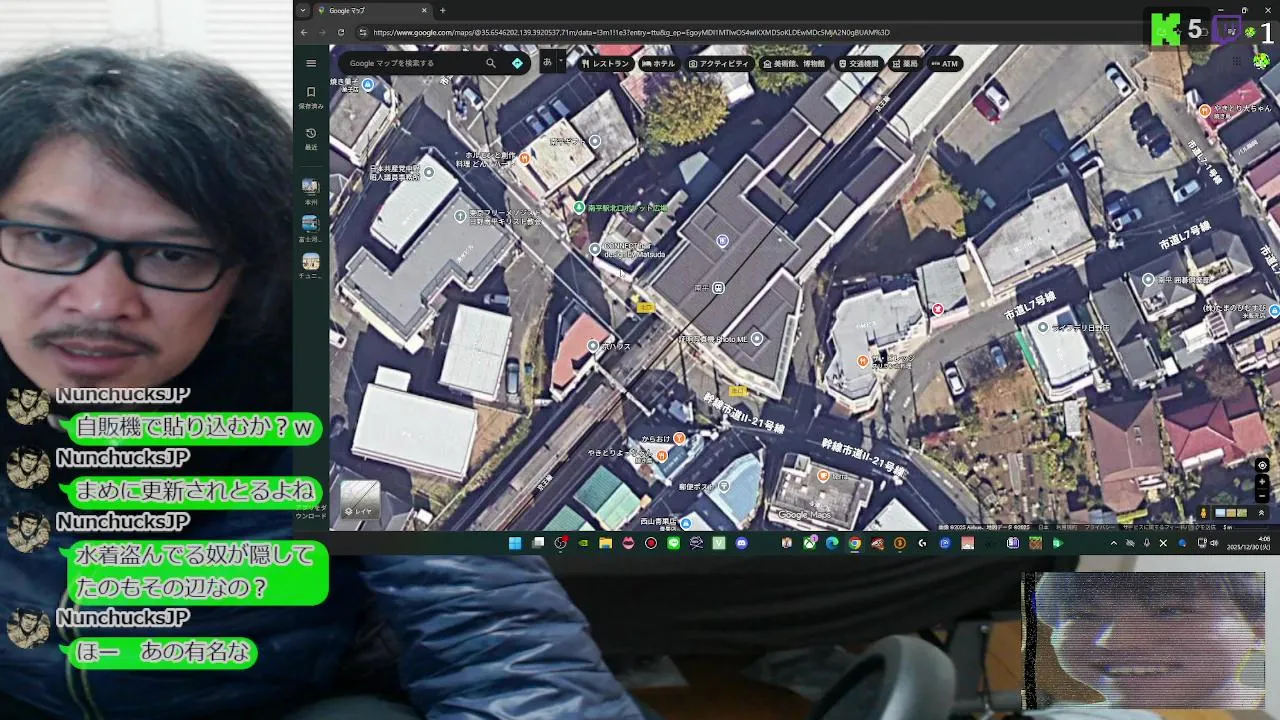Click the からおけ orange marker
This screenshot has width=1280, height=720.
[x=679, y=438]
